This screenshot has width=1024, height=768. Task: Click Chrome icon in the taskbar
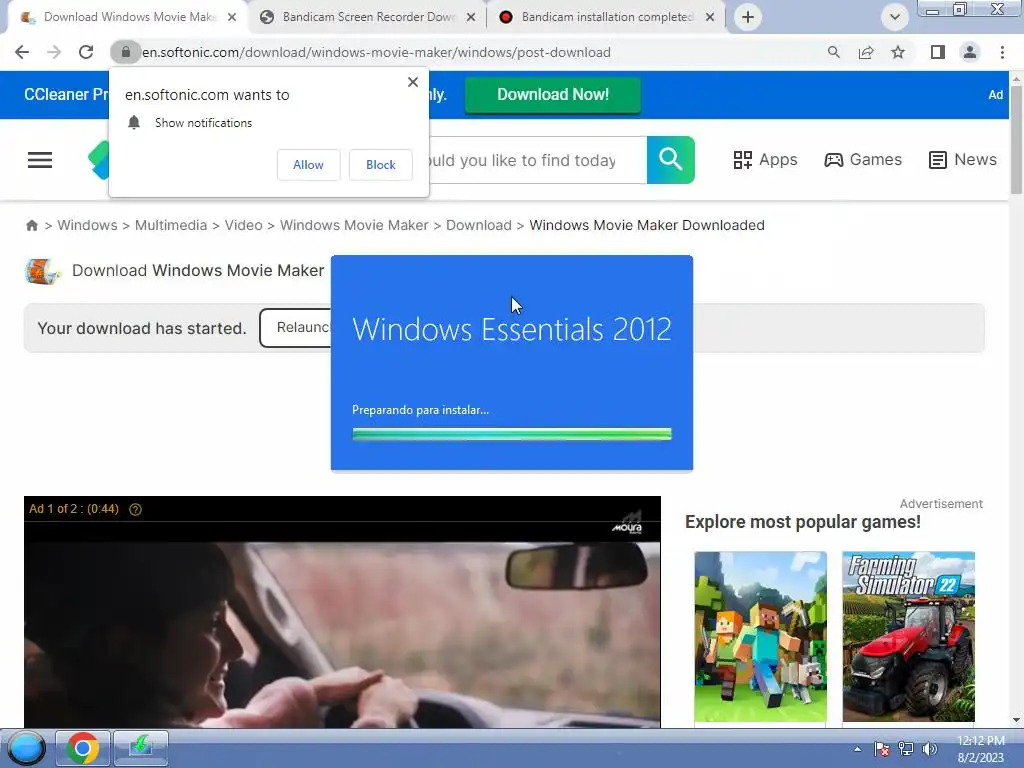coord(82,748)
